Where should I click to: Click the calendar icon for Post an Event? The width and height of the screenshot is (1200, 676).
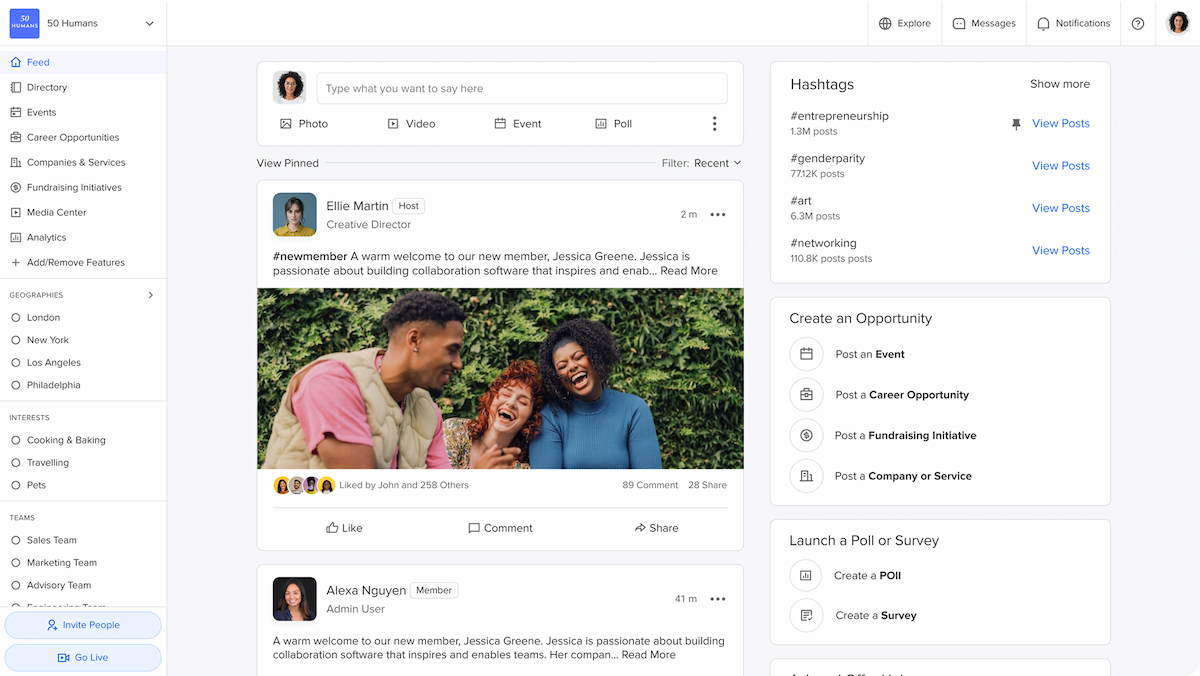(806, 354)
